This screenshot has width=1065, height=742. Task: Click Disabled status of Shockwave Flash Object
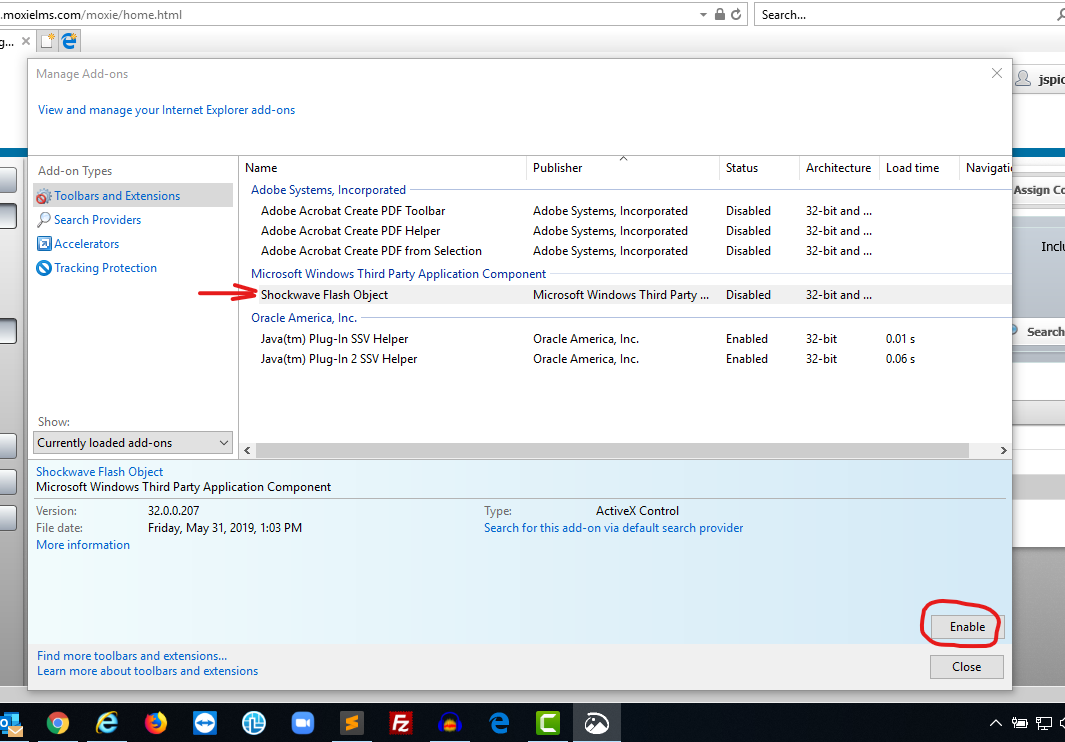[748, 295]
